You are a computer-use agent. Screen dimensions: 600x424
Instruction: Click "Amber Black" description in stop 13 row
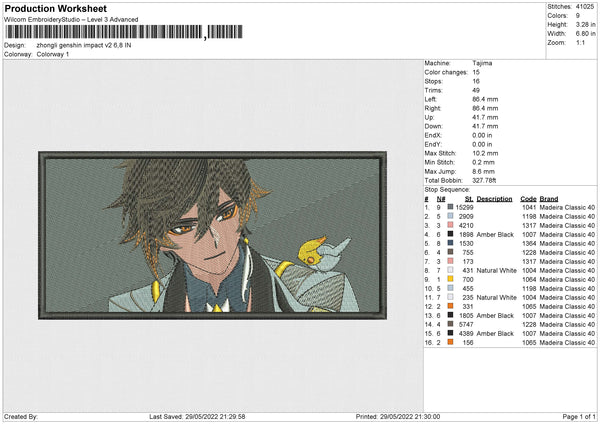(495, 316)
